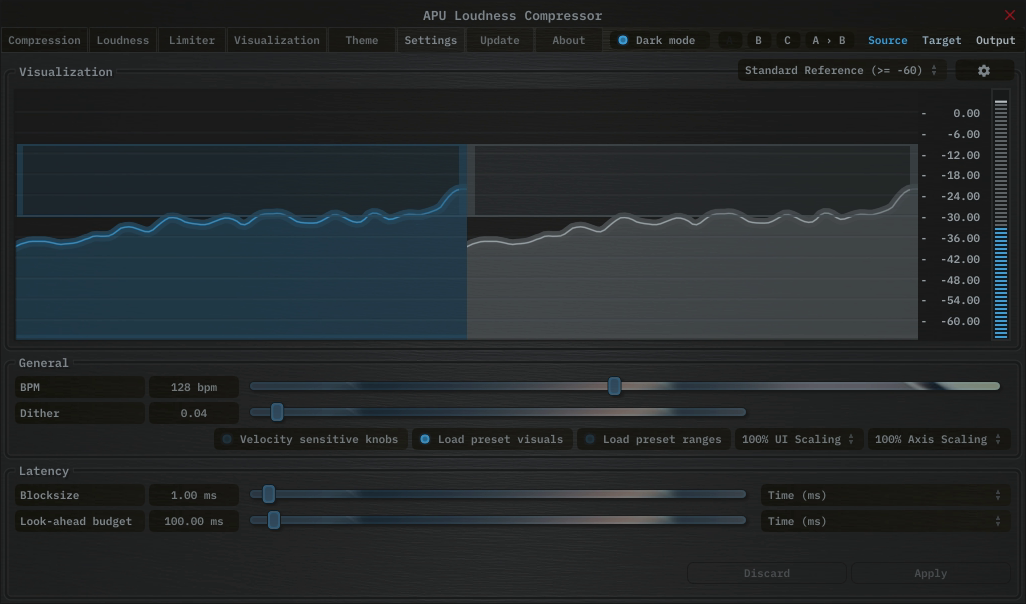Click the BPM slider handle
The height and width of the screenshot is (604, 1026).
point(614,387)
